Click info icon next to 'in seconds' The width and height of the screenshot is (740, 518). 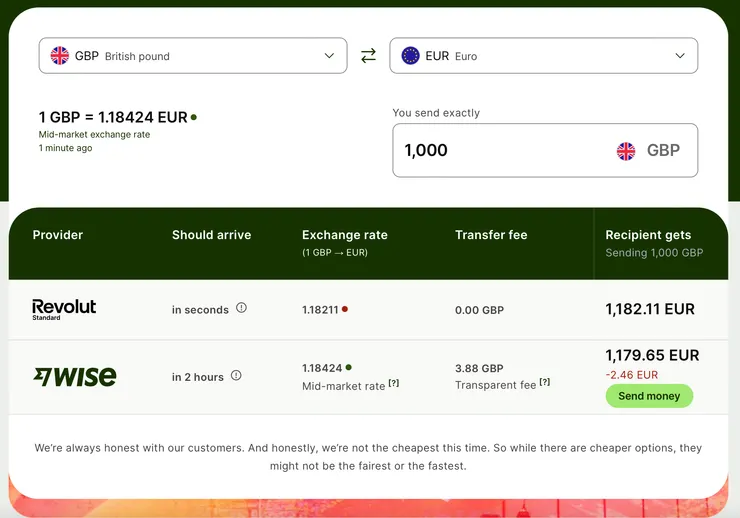[241, 308]
